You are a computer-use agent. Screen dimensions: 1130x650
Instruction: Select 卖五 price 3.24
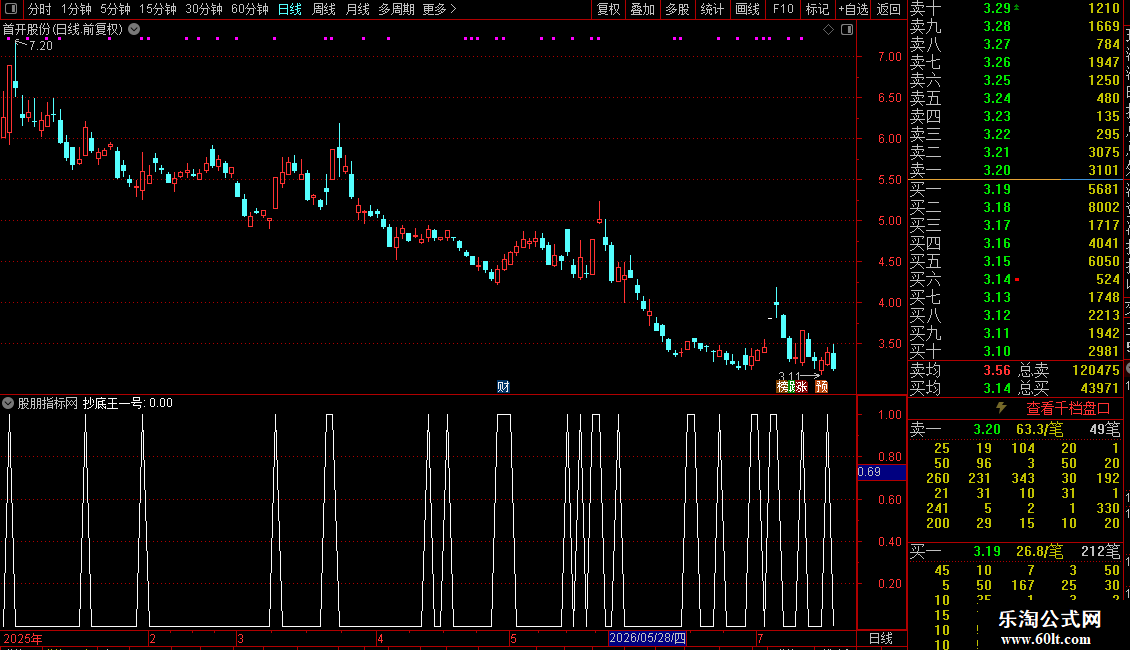point(997,99)
